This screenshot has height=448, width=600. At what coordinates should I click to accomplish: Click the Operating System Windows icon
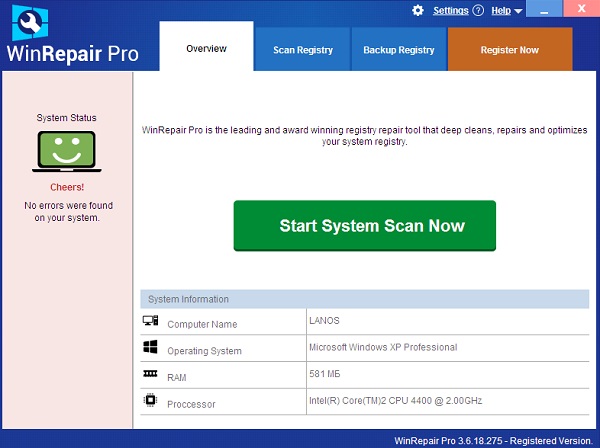click(151, 348)
